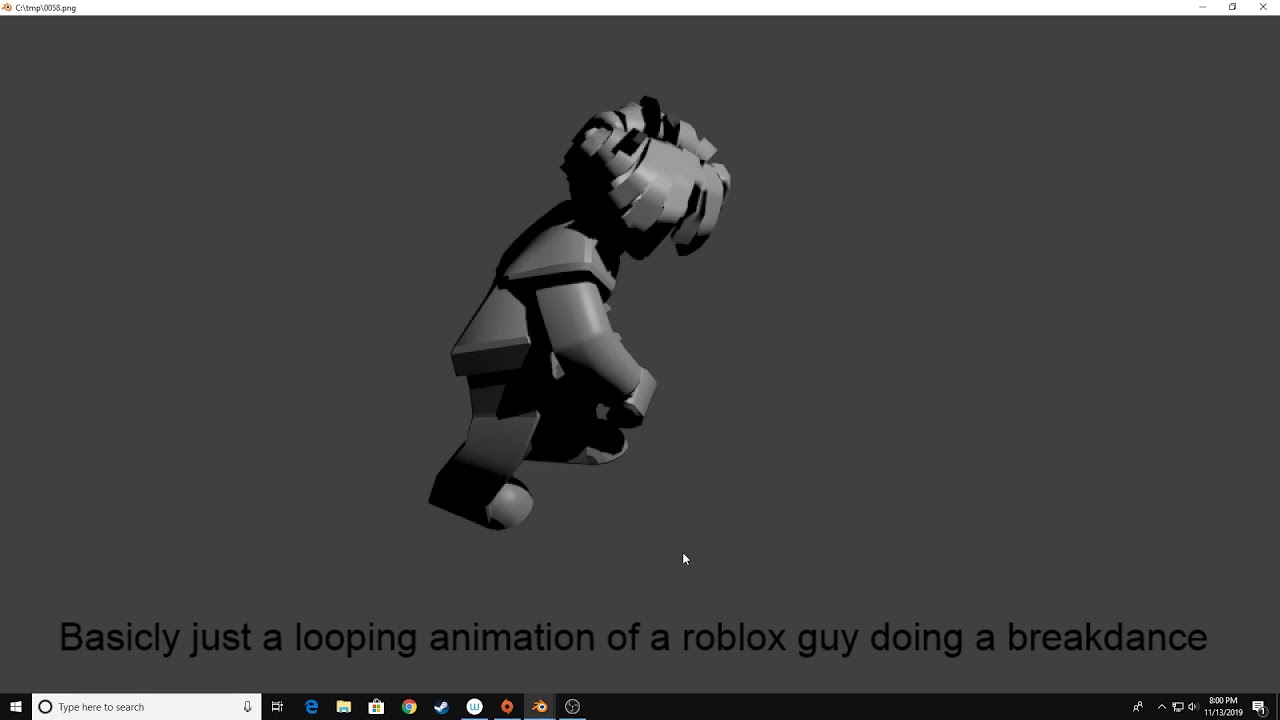This screenshot has width=1280, height=720.
Task: Open the Action Center notifications icon
Action: [1259, 707]
